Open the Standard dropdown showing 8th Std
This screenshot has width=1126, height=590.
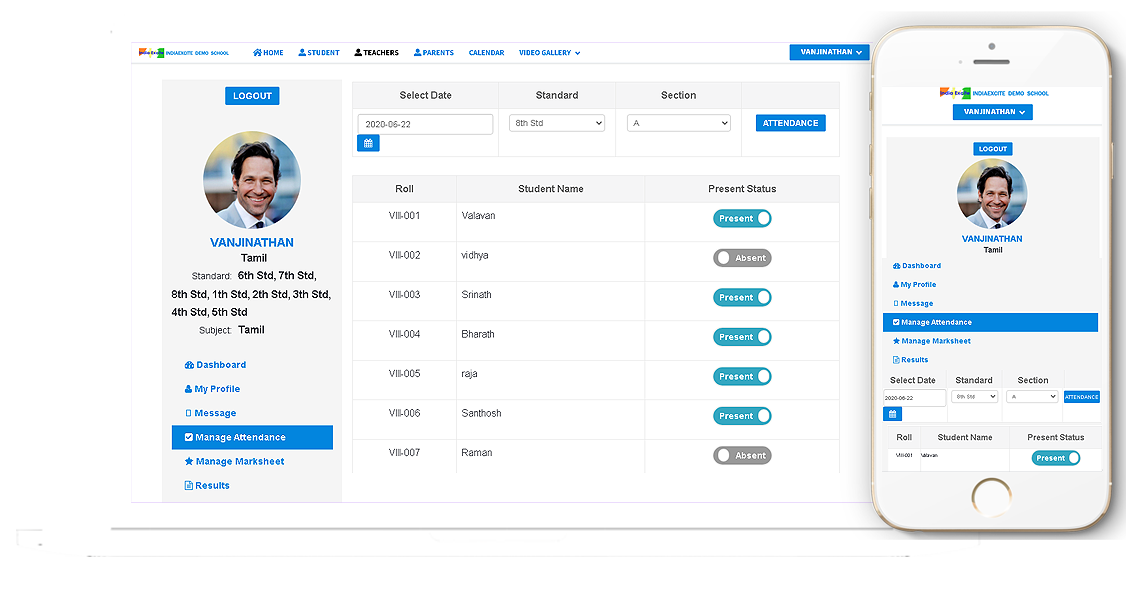point(557,123)
